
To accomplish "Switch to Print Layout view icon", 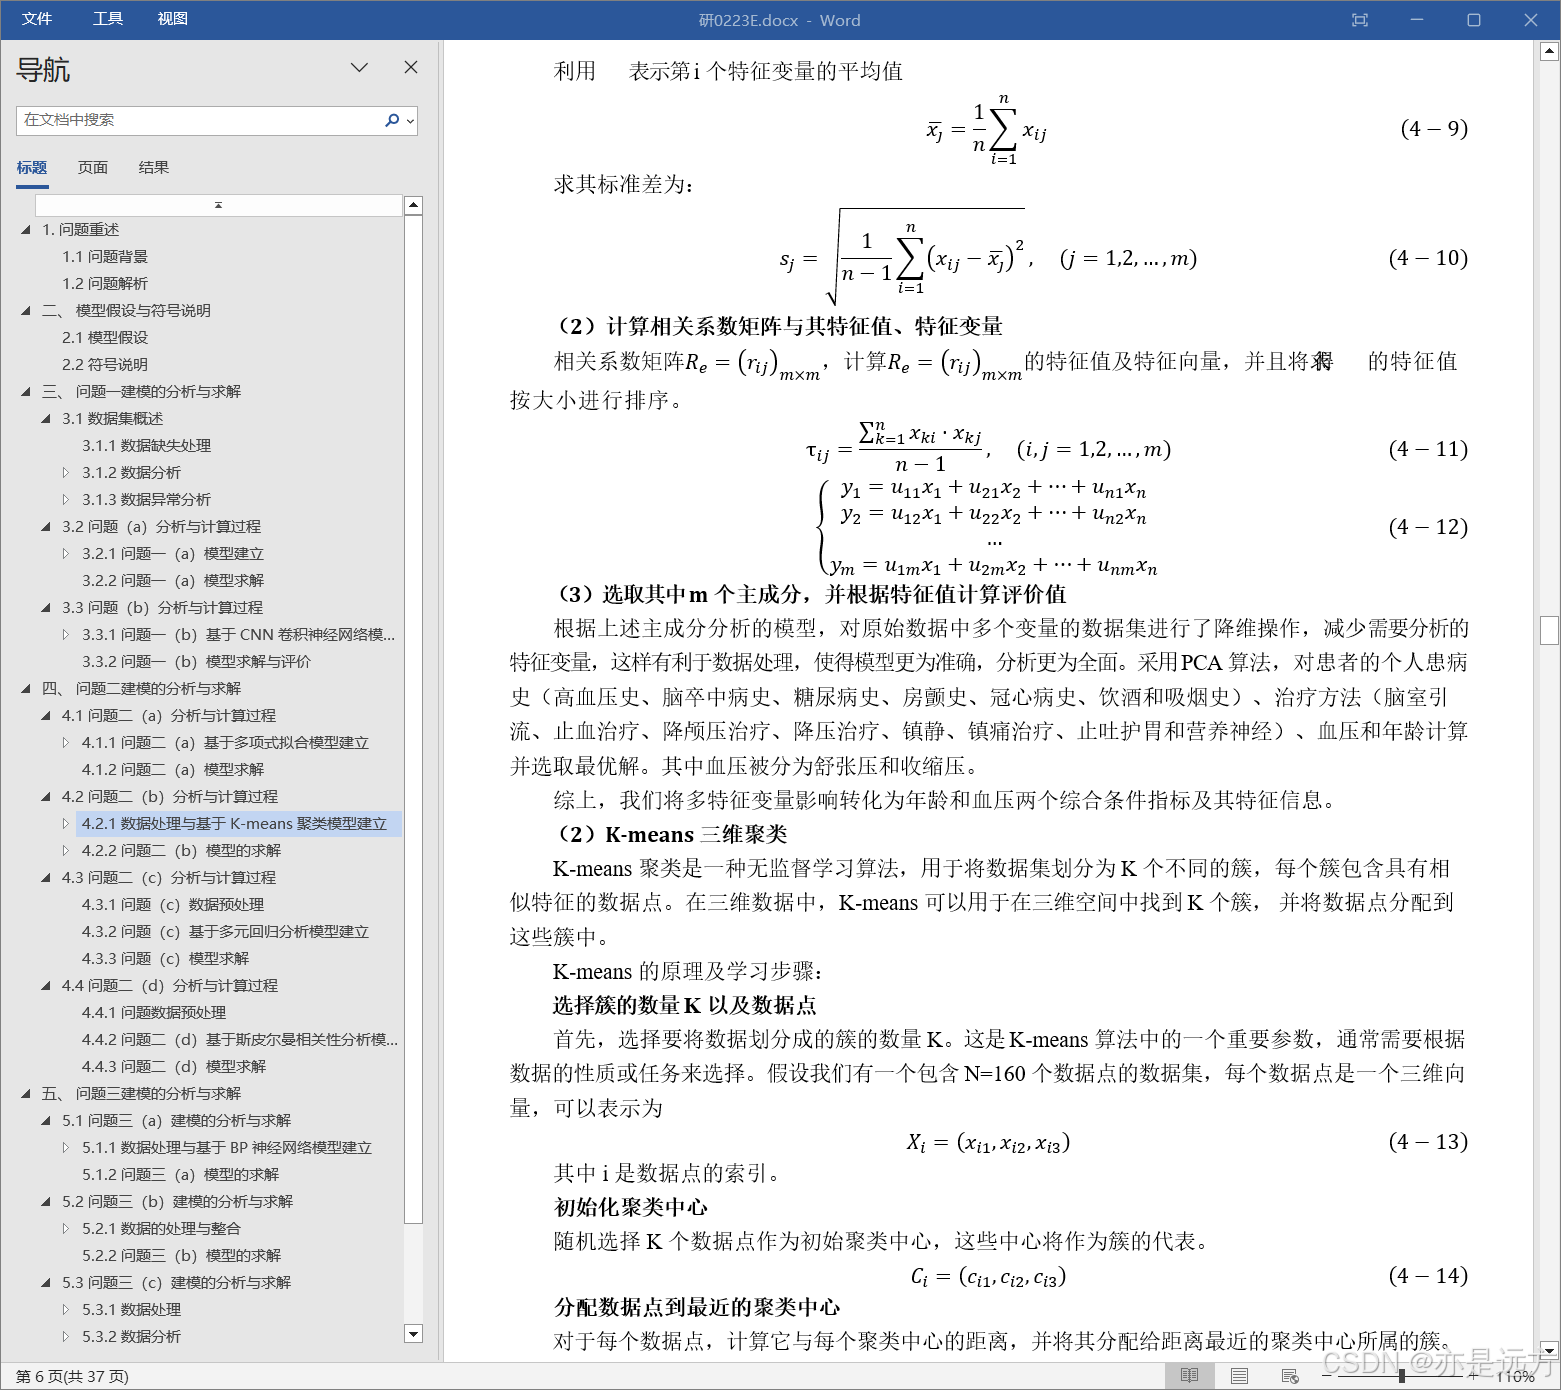I will pos(1239,1376).
